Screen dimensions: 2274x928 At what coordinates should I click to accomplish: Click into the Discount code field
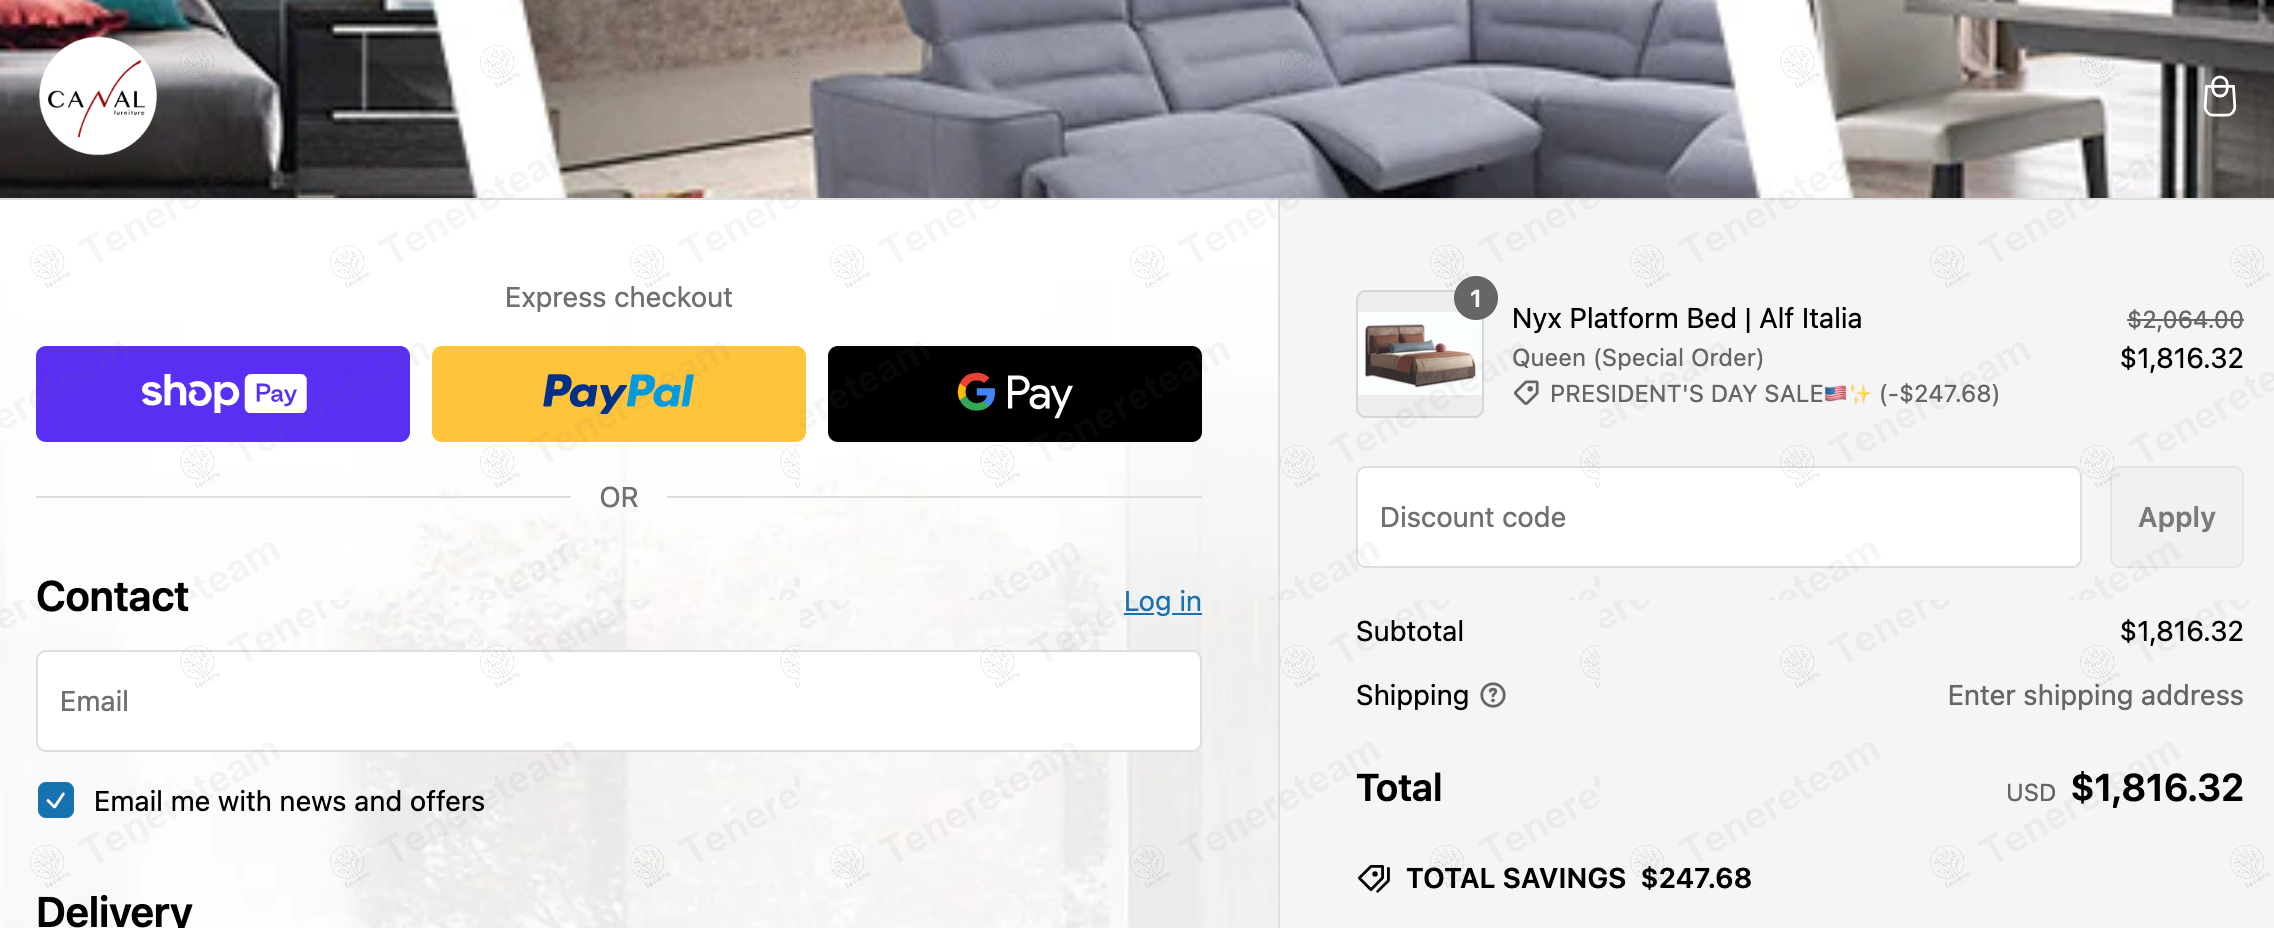(1718, 517)
